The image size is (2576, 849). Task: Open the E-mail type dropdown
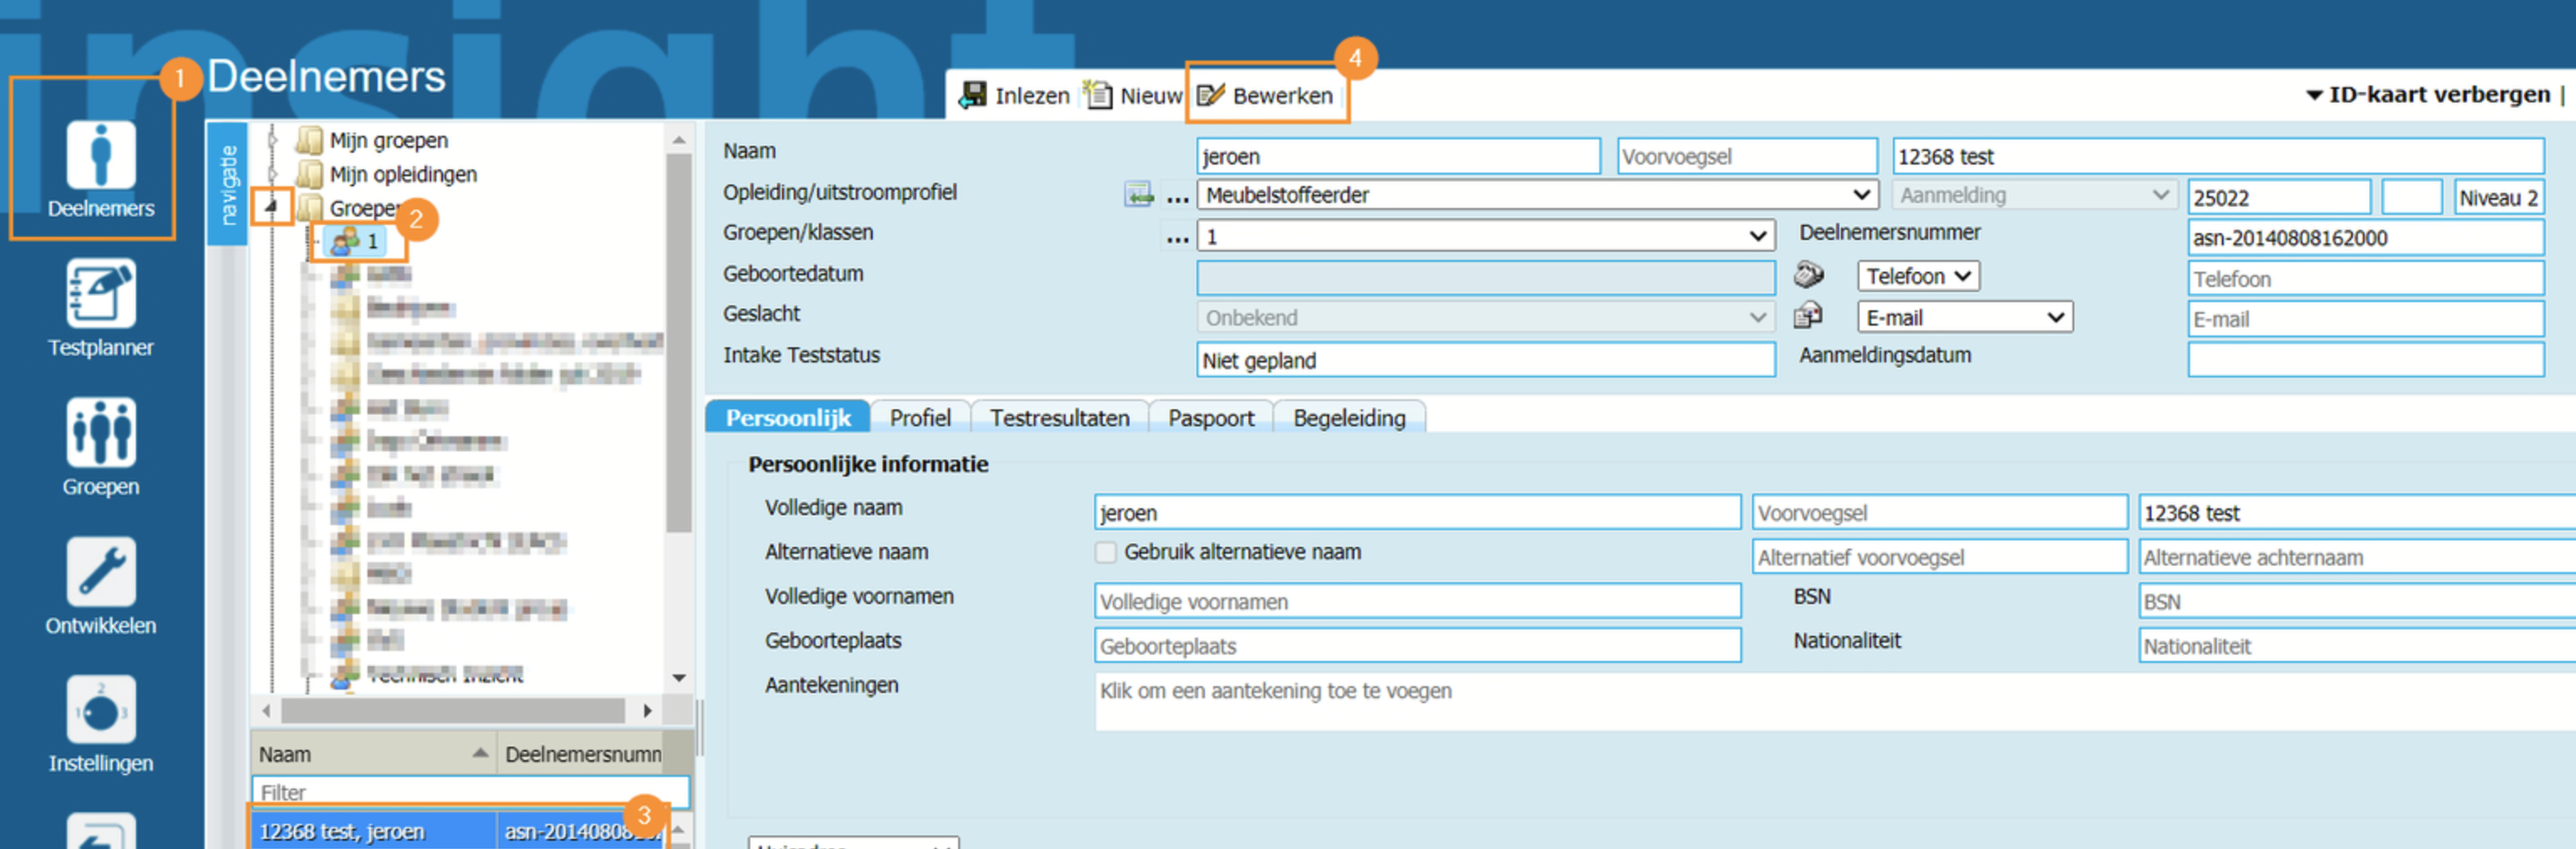2054,318
